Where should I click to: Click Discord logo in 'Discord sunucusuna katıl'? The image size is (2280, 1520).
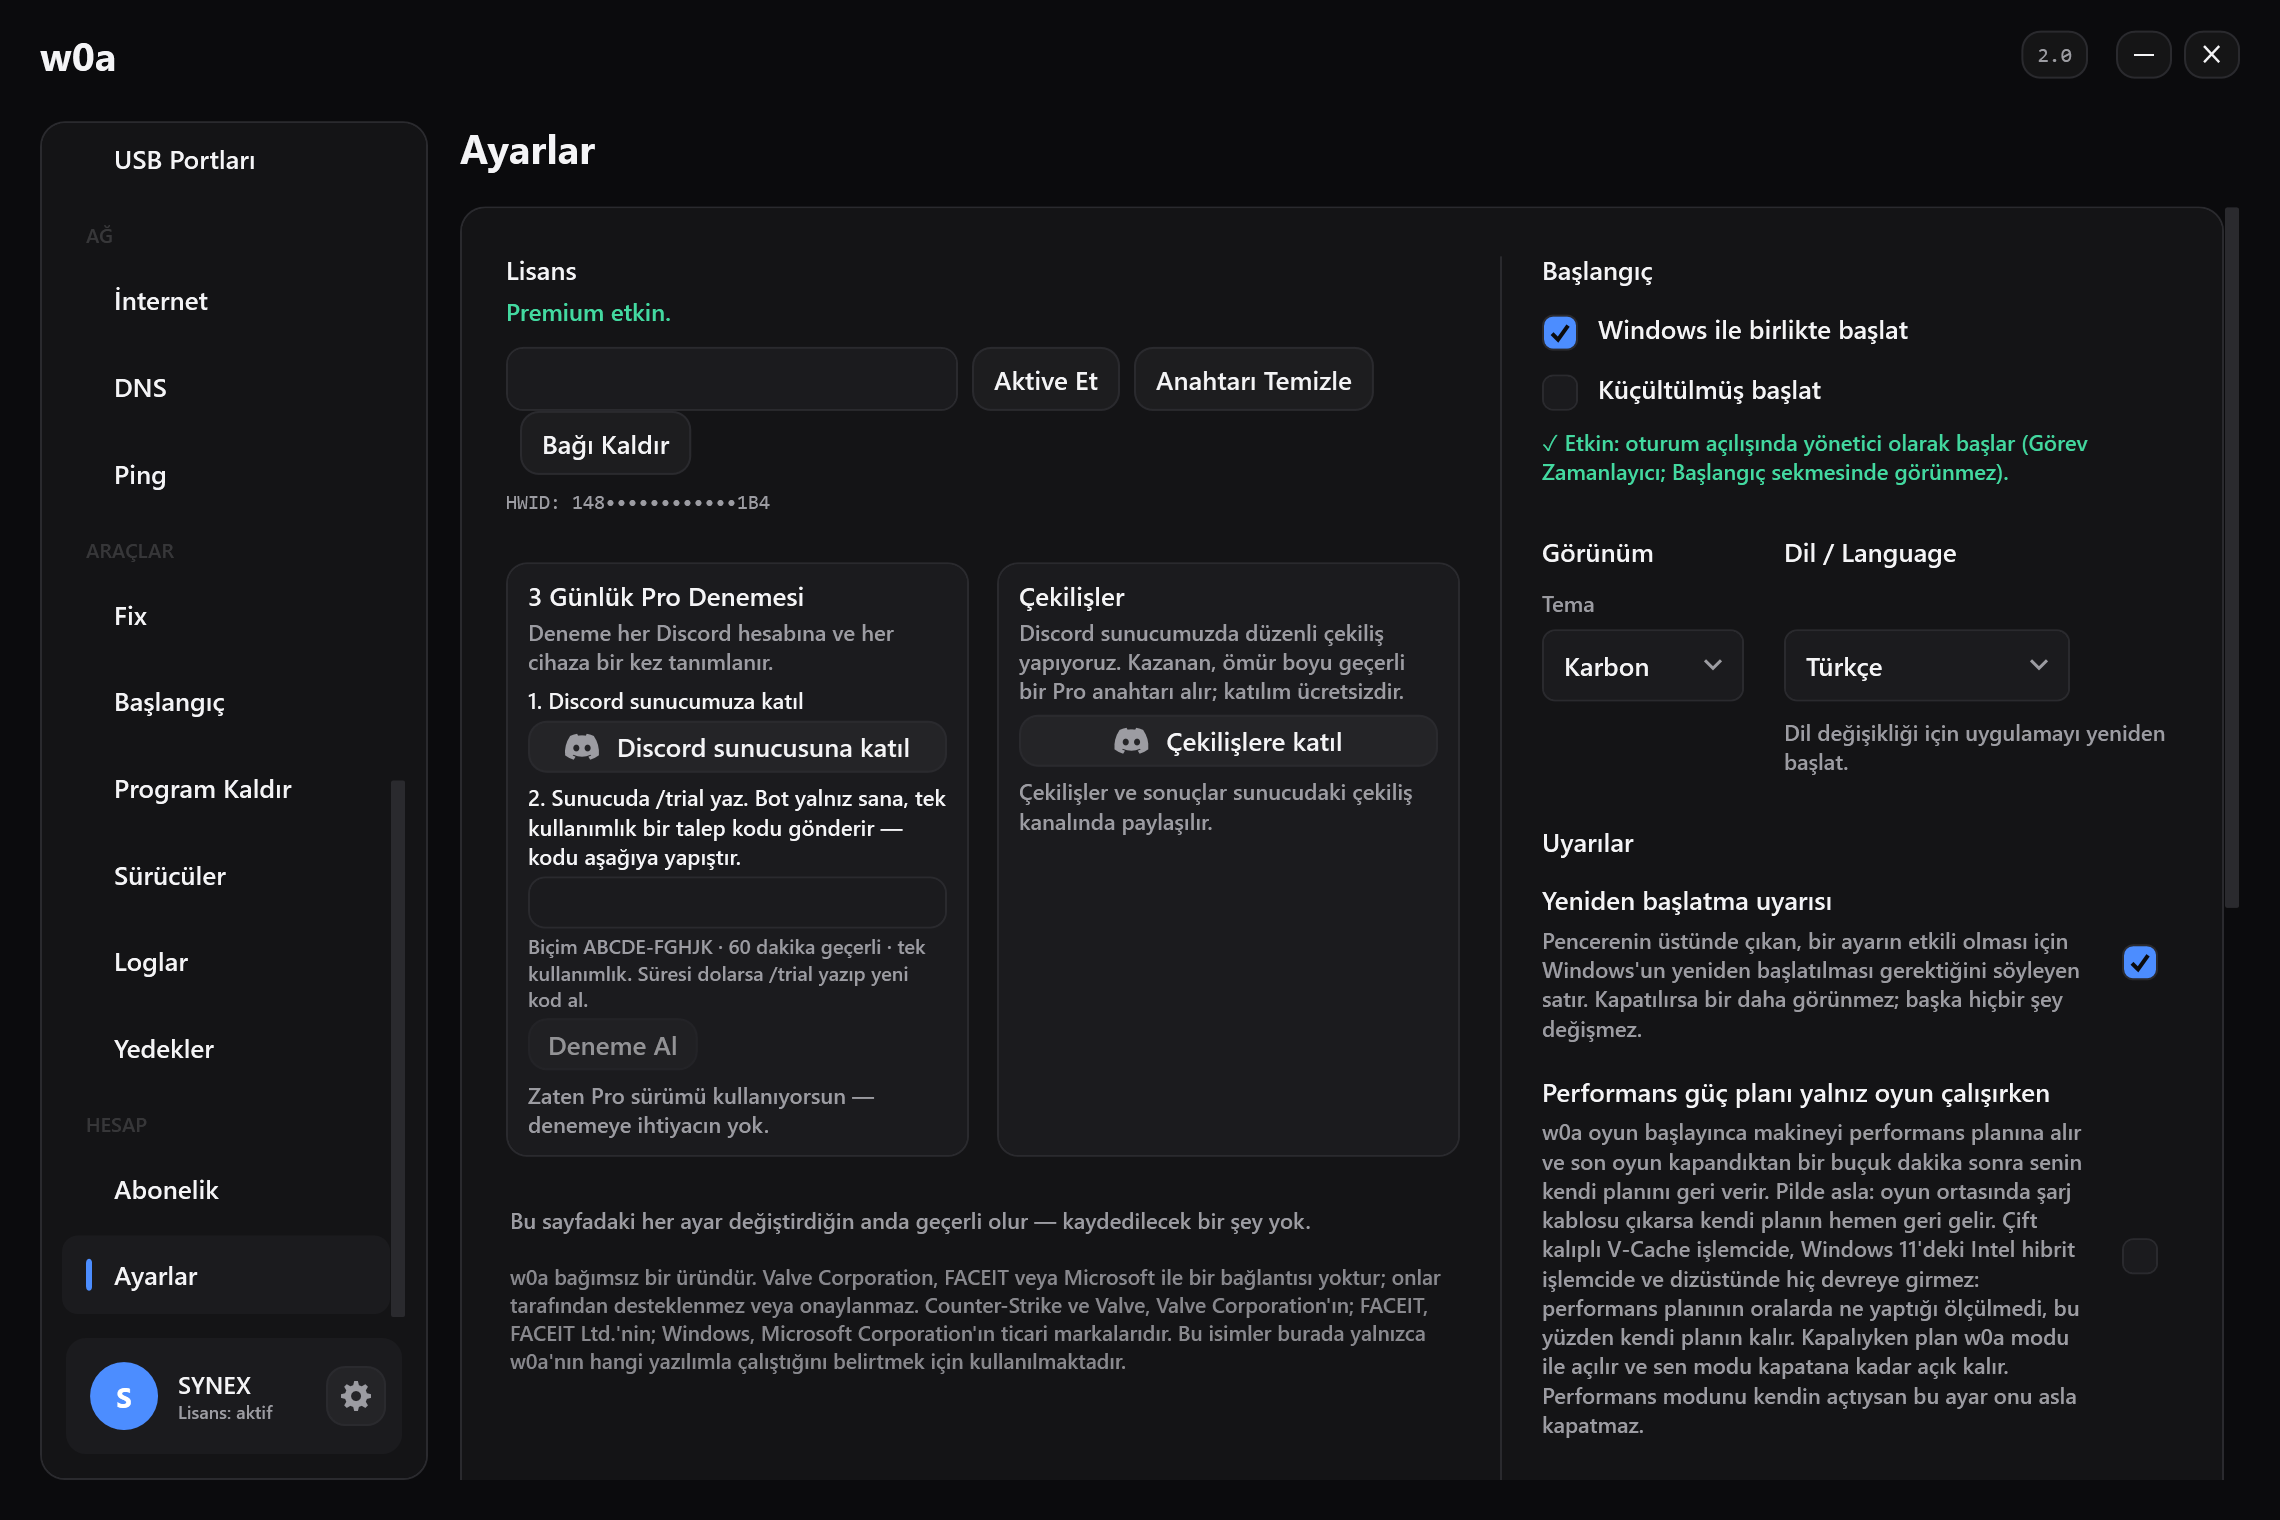(x=582, y=747)
